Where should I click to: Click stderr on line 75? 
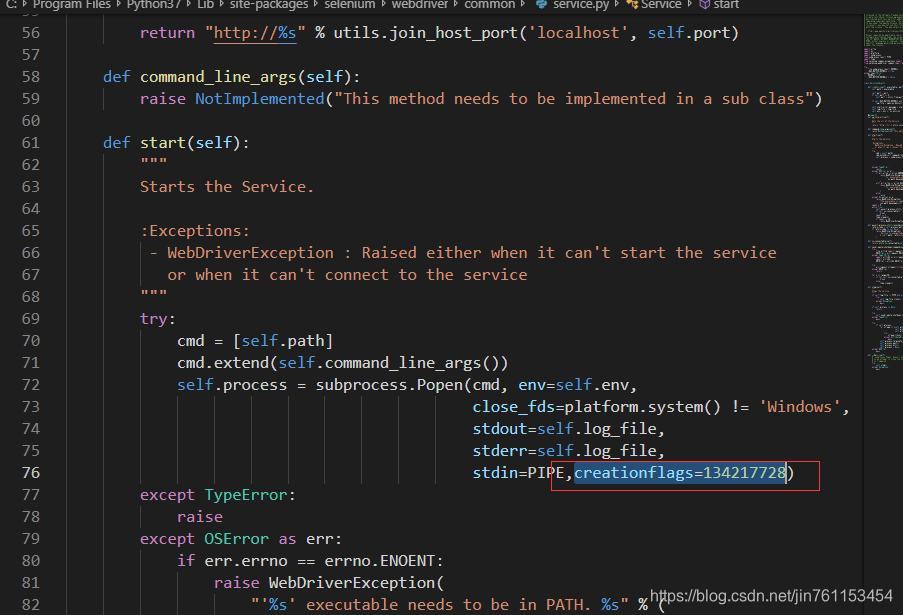[500, 451]
